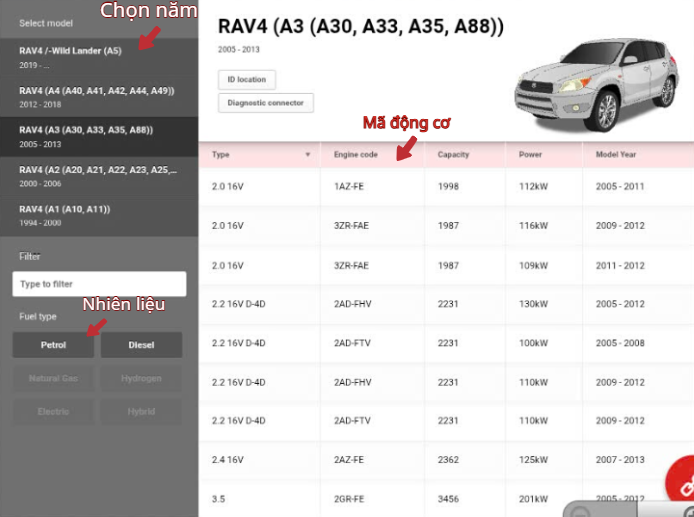Viewport: 694px width, 517px height.
Task: Sort by Engine code column header
Action: click(356, 155)
